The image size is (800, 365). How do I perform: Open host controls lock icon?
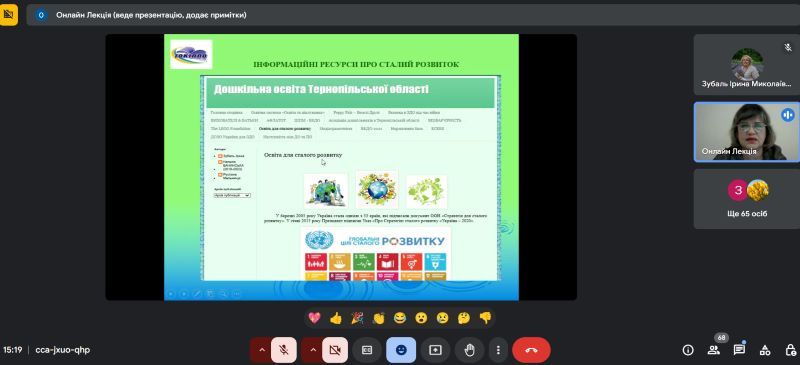(x=790, y=350)
